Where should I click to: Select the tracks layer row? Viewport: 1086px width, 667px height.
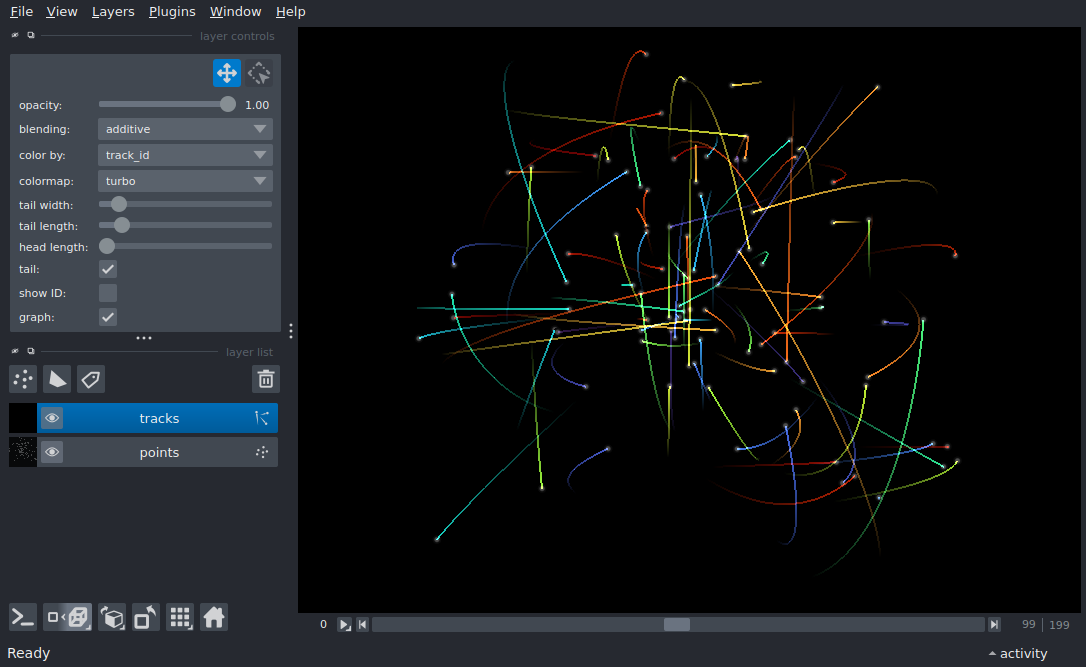tap(143, 418)
